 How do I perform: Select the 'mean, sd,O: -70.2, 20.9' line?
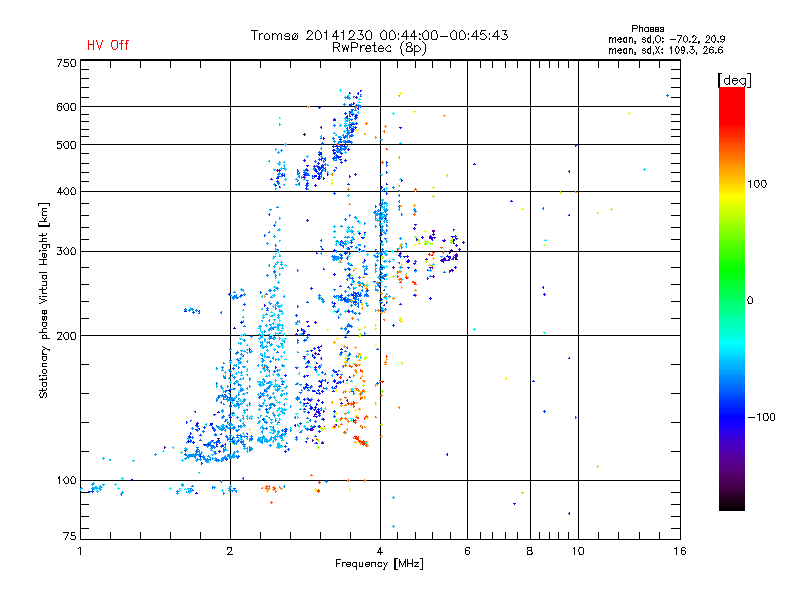pyautogui.click(x=666, y=39)
